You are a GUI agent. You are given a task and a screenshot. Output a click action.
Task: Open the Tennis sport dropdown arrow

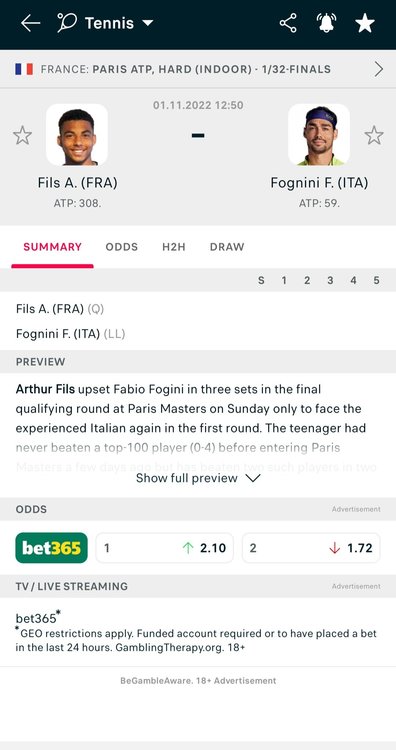(x=148, y=22)
